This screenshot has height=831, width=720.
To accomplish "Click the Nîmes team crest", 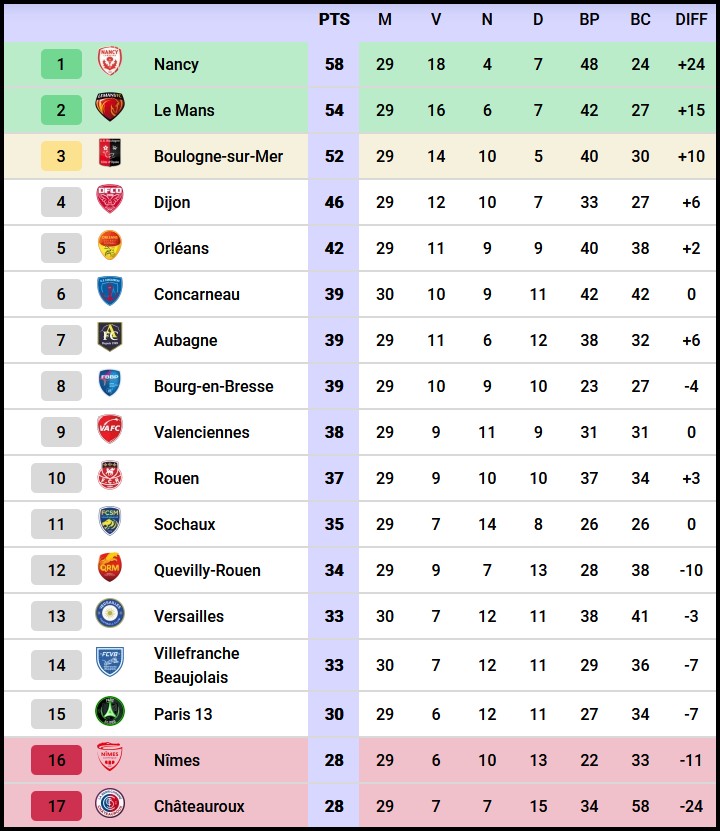I will 109,760.
